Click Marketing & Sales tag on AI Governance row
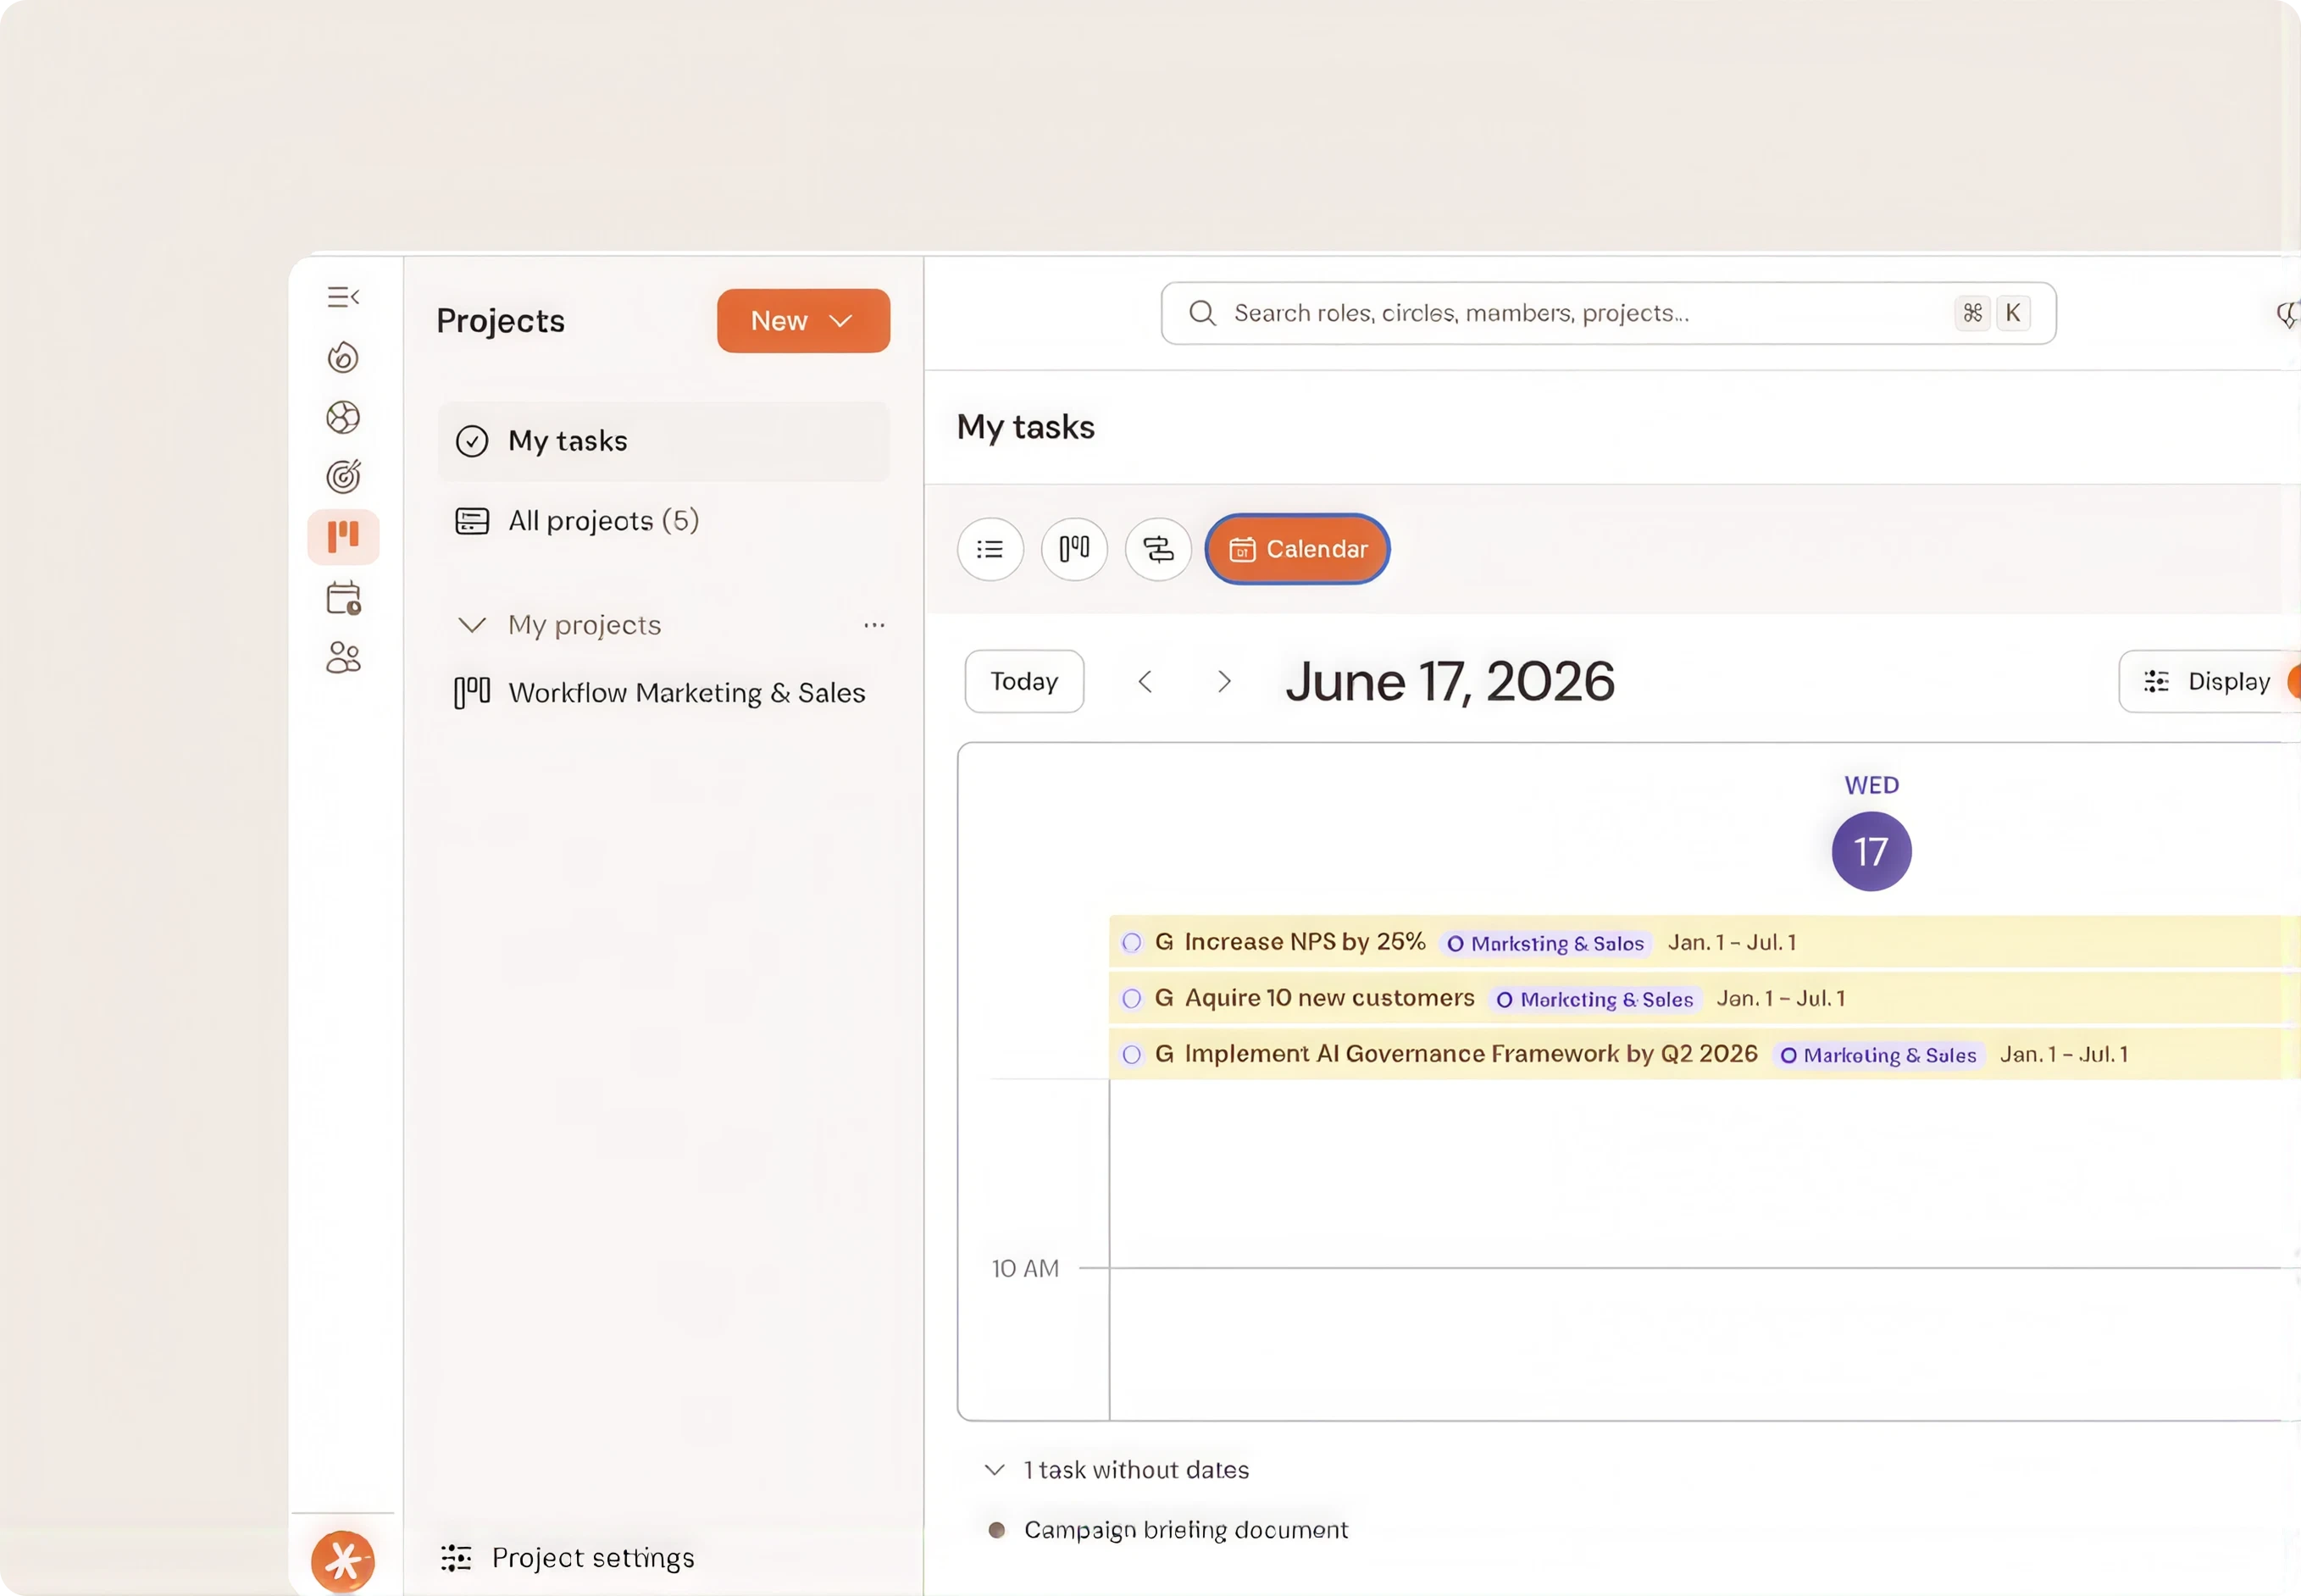Image resolution: width=2301 pixels, height=1596 pixels. click(1879, 1055)
